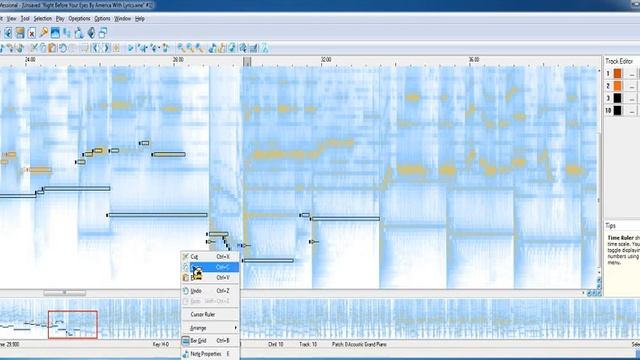
Task: Choose highlighted Copy in the context menu
Action: coord(210,267)
